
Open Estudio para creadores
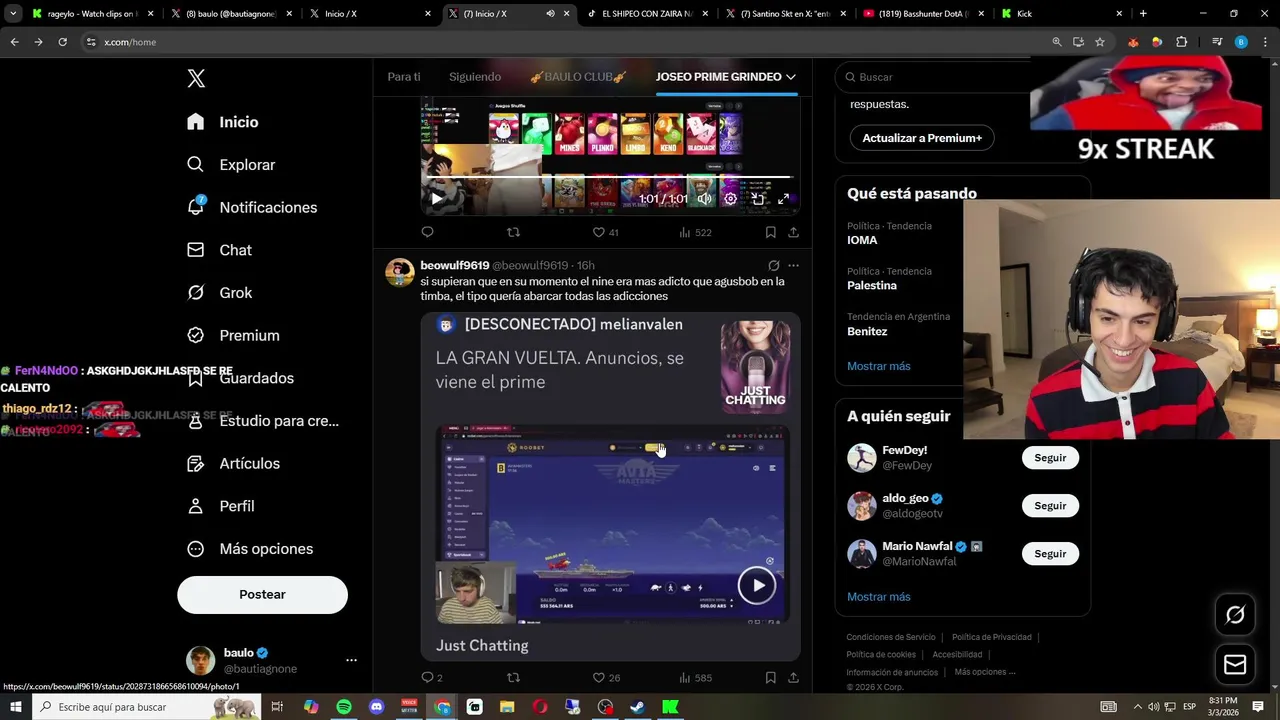263,421
